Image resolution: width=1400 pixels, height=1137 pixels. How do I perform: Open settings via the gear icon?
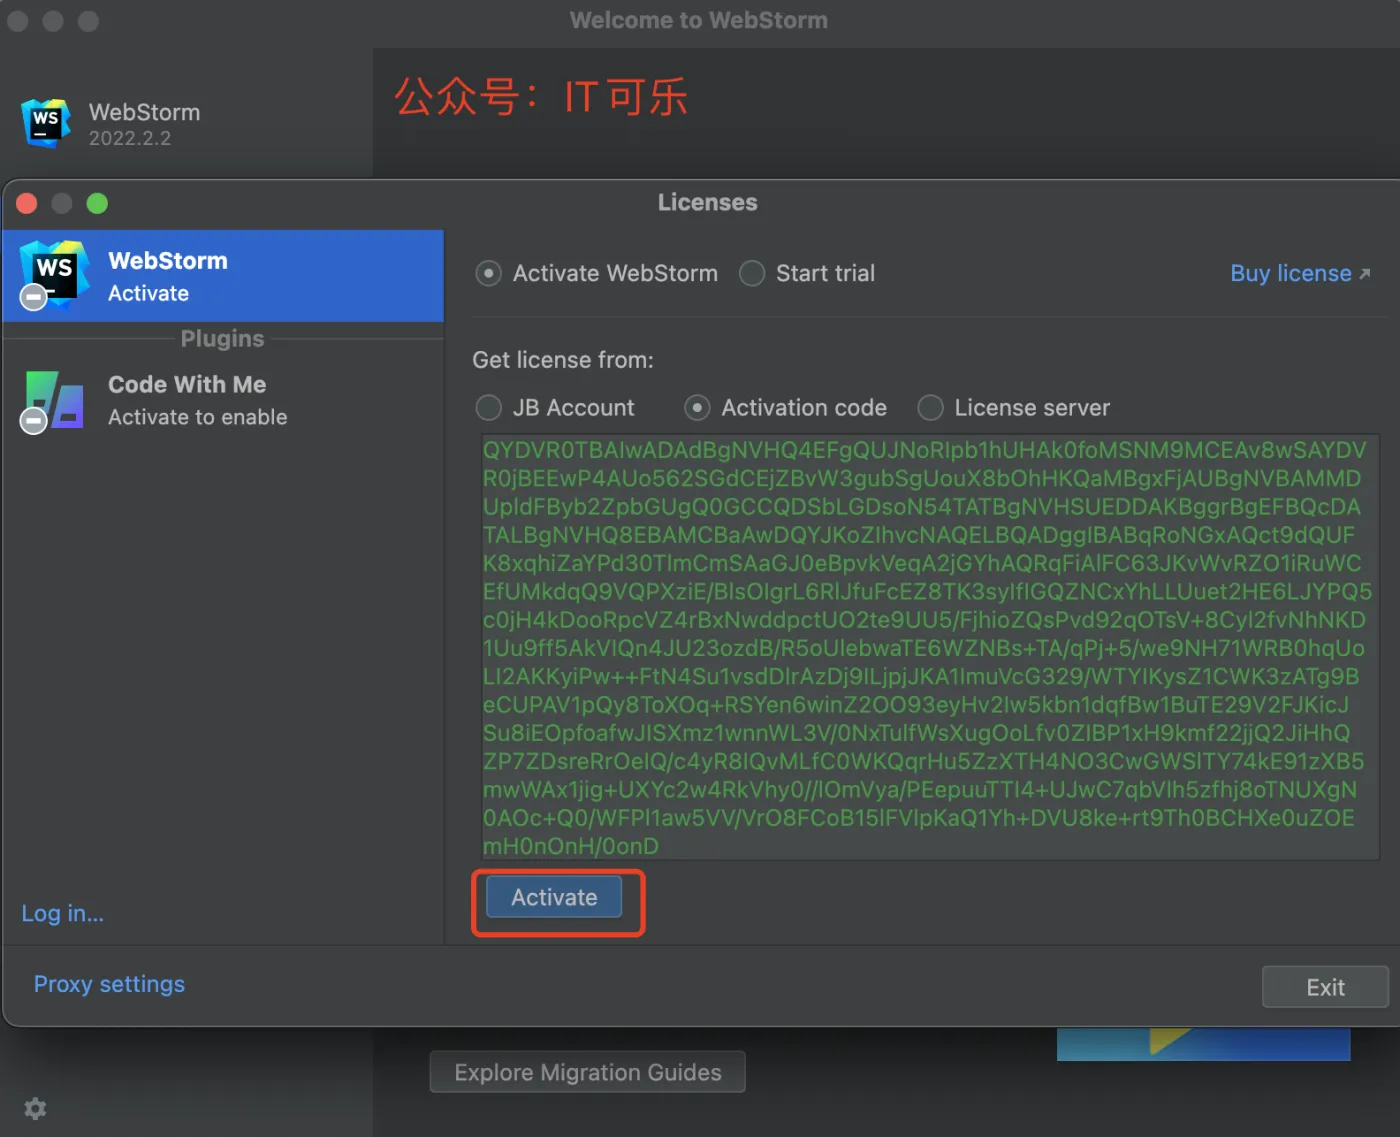(34, 1108)
